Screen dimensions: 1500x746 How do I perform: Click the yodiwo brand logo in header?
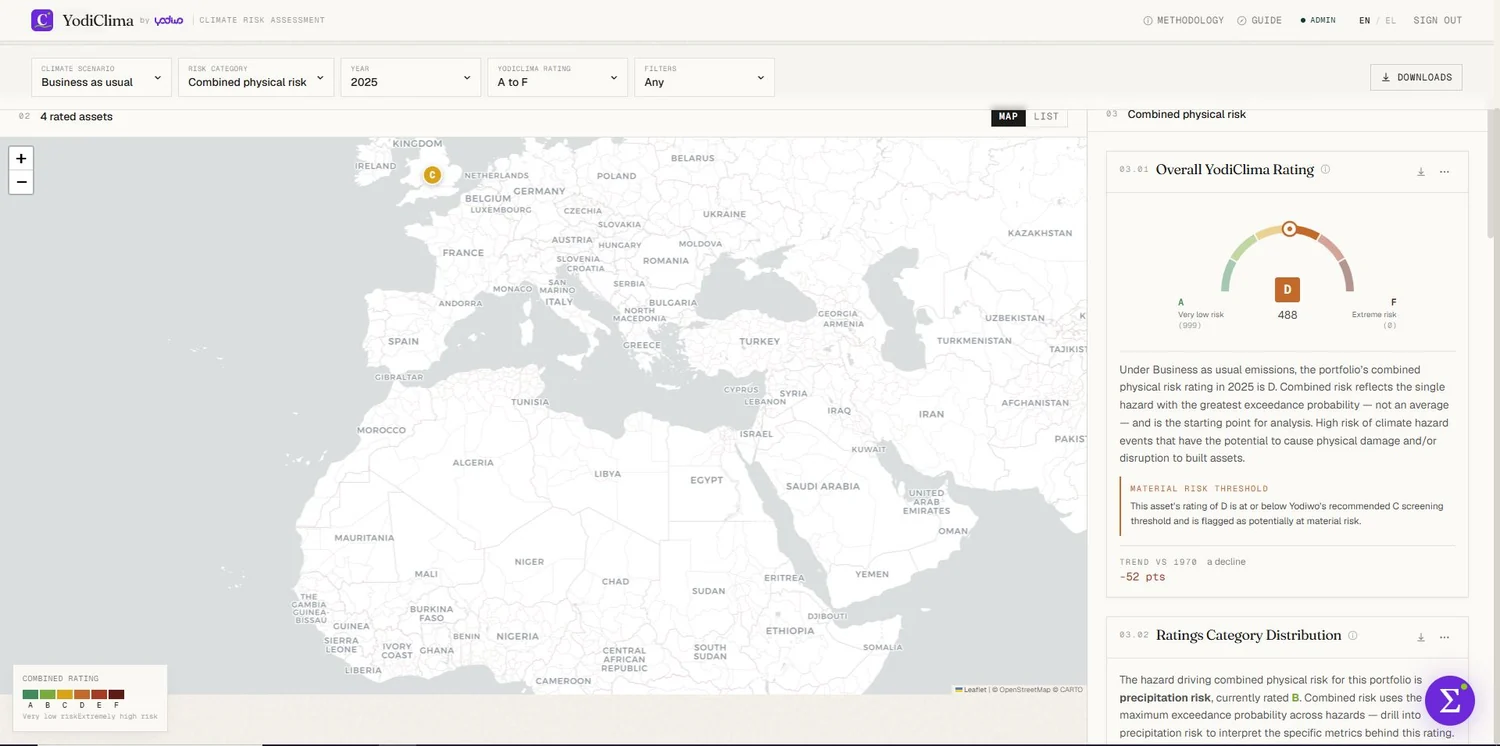click(x=169, y=20)
